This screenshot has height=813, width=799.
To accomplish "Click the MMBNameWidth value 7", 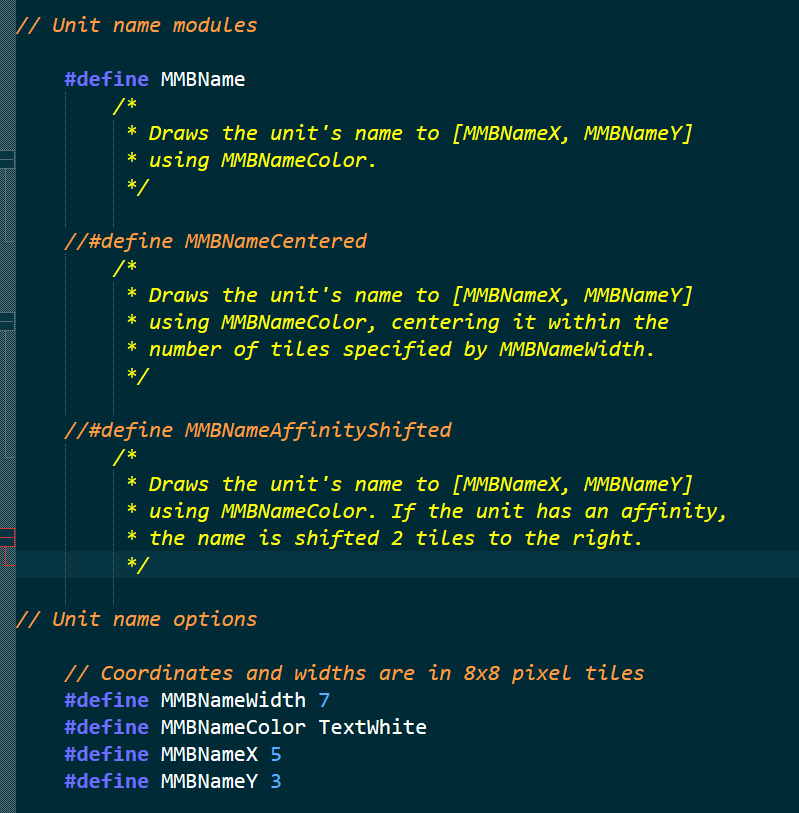I will [x=324, y=700].
